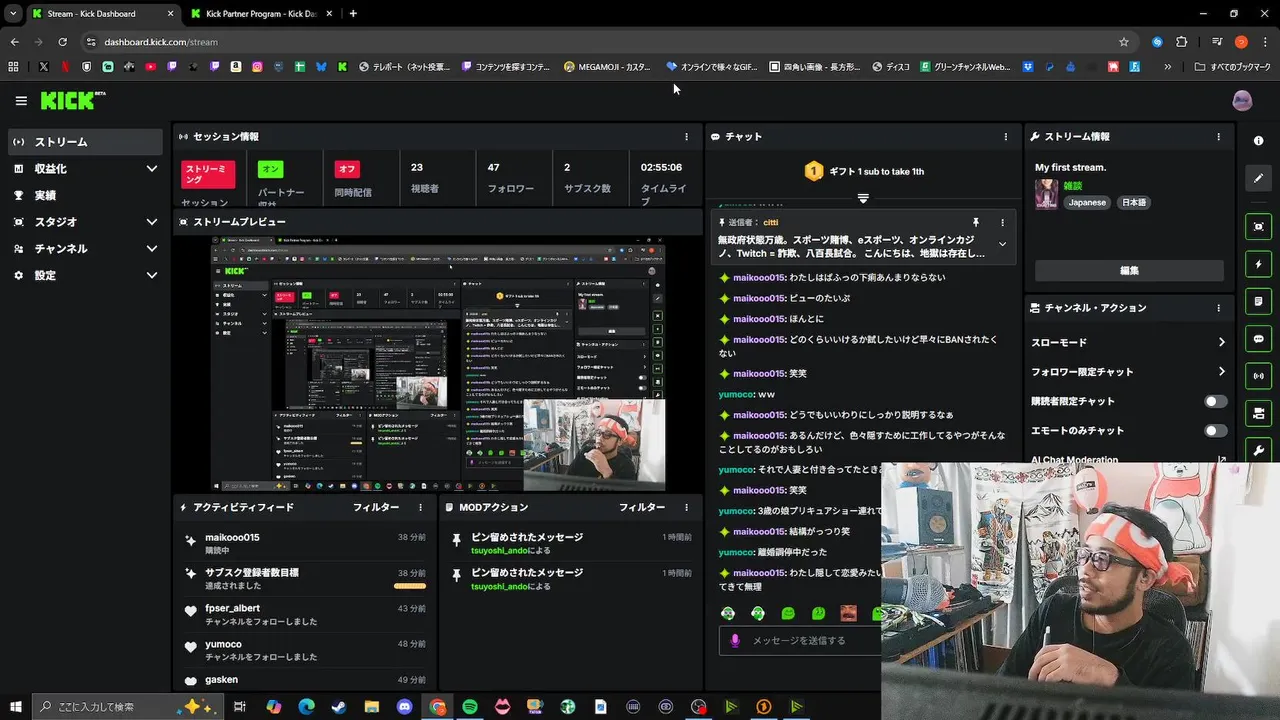The height and width of the screenshot is (720, 1280).
Task: Select the pencil edit icon in right sidebar
Action: point(1259,178)
